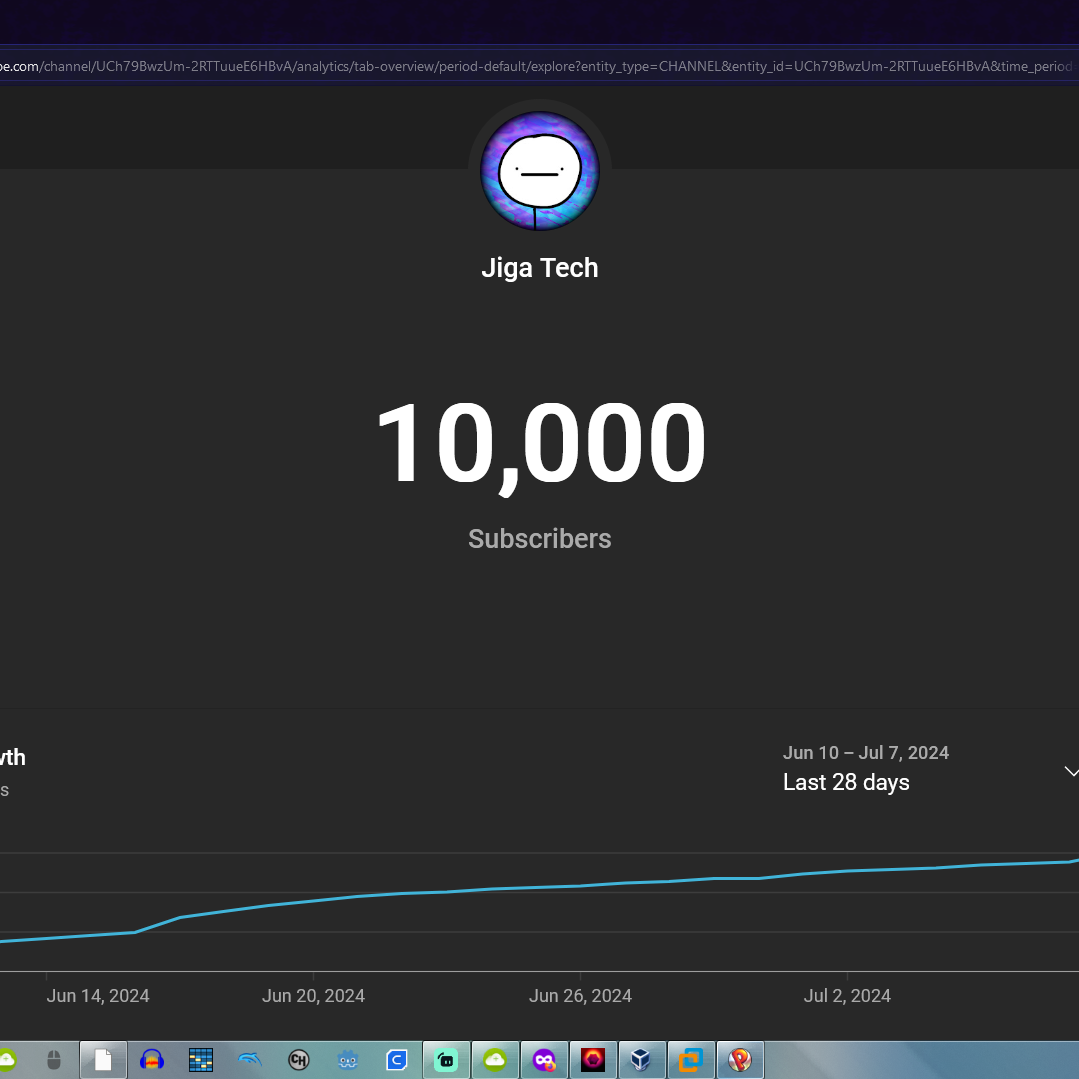This screenshot has height=1079, width=1079.
Task: Click the red P taskbar icon
Action: click(740, 1060)
